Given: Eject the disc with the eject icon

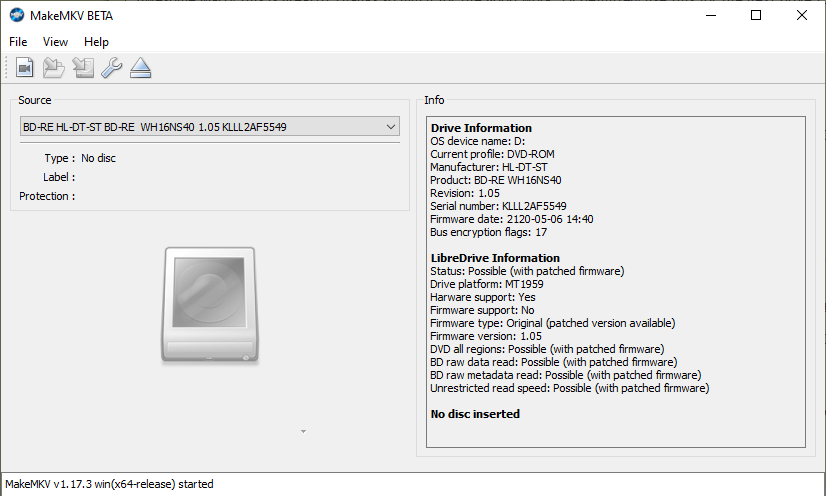Looking at the screenshot, I should 141,68.
